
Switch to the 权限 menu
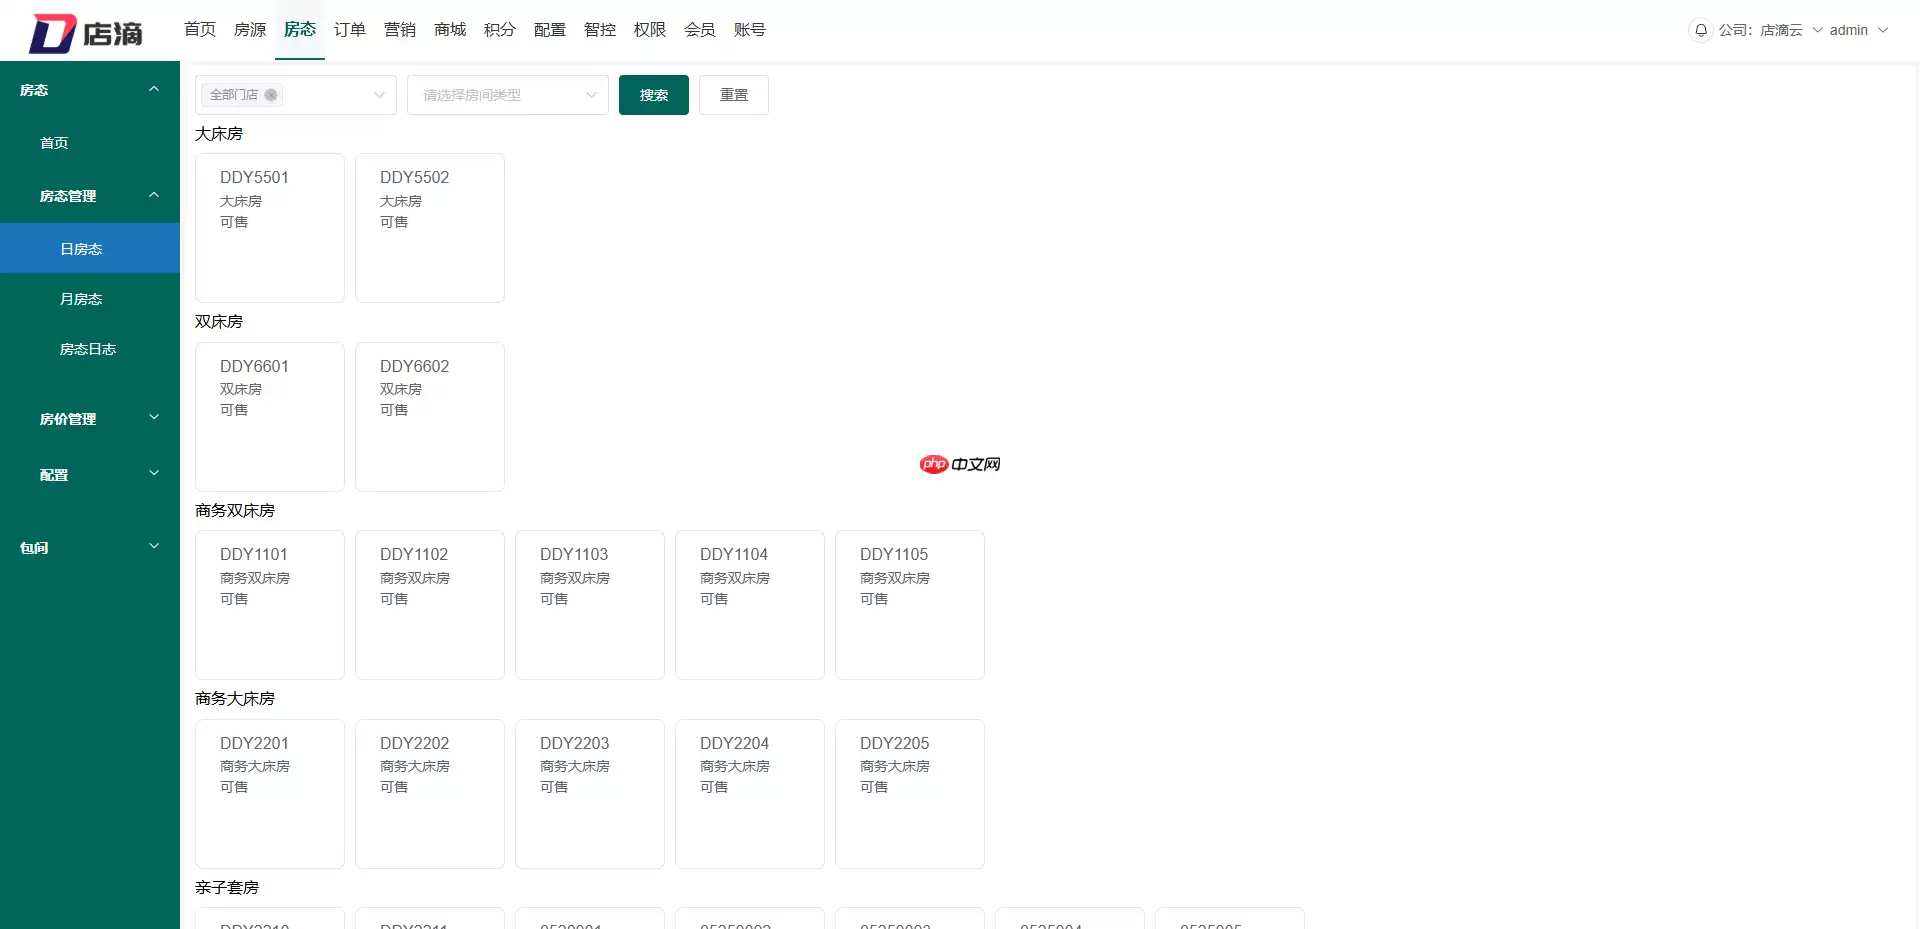tap(649, 30)
